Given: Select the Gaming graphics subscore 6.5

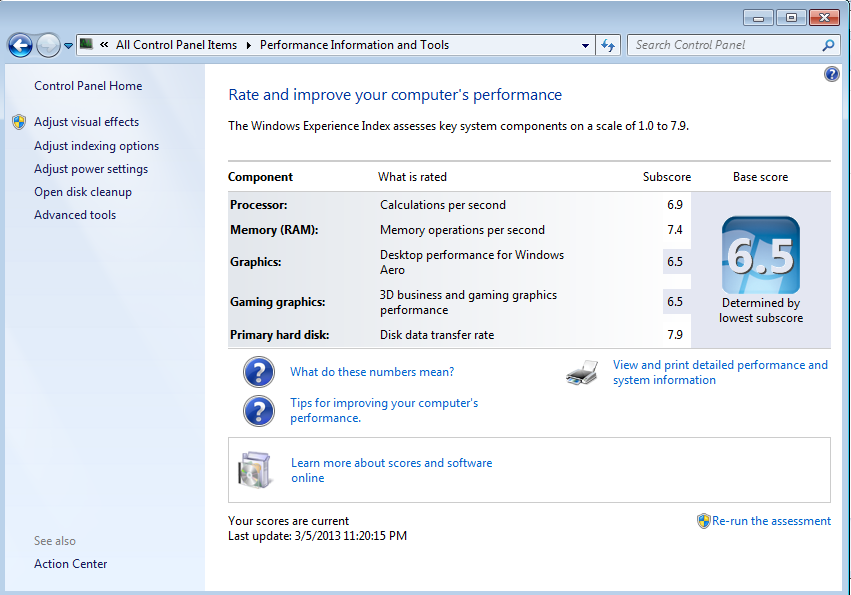Looking at the screenshot, I should click(x=675, y=302).
